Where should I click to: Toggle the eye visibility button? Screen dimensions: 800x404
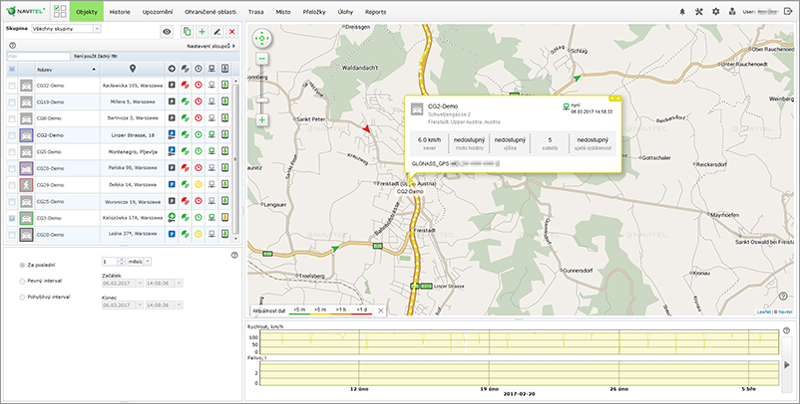click(167, 32)
